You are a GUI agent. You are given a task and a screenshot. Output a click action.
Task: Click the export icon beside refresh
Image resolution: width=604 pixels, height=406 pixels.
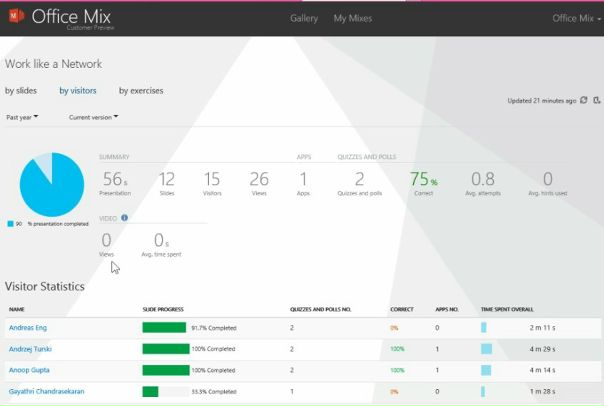[597, 100]
